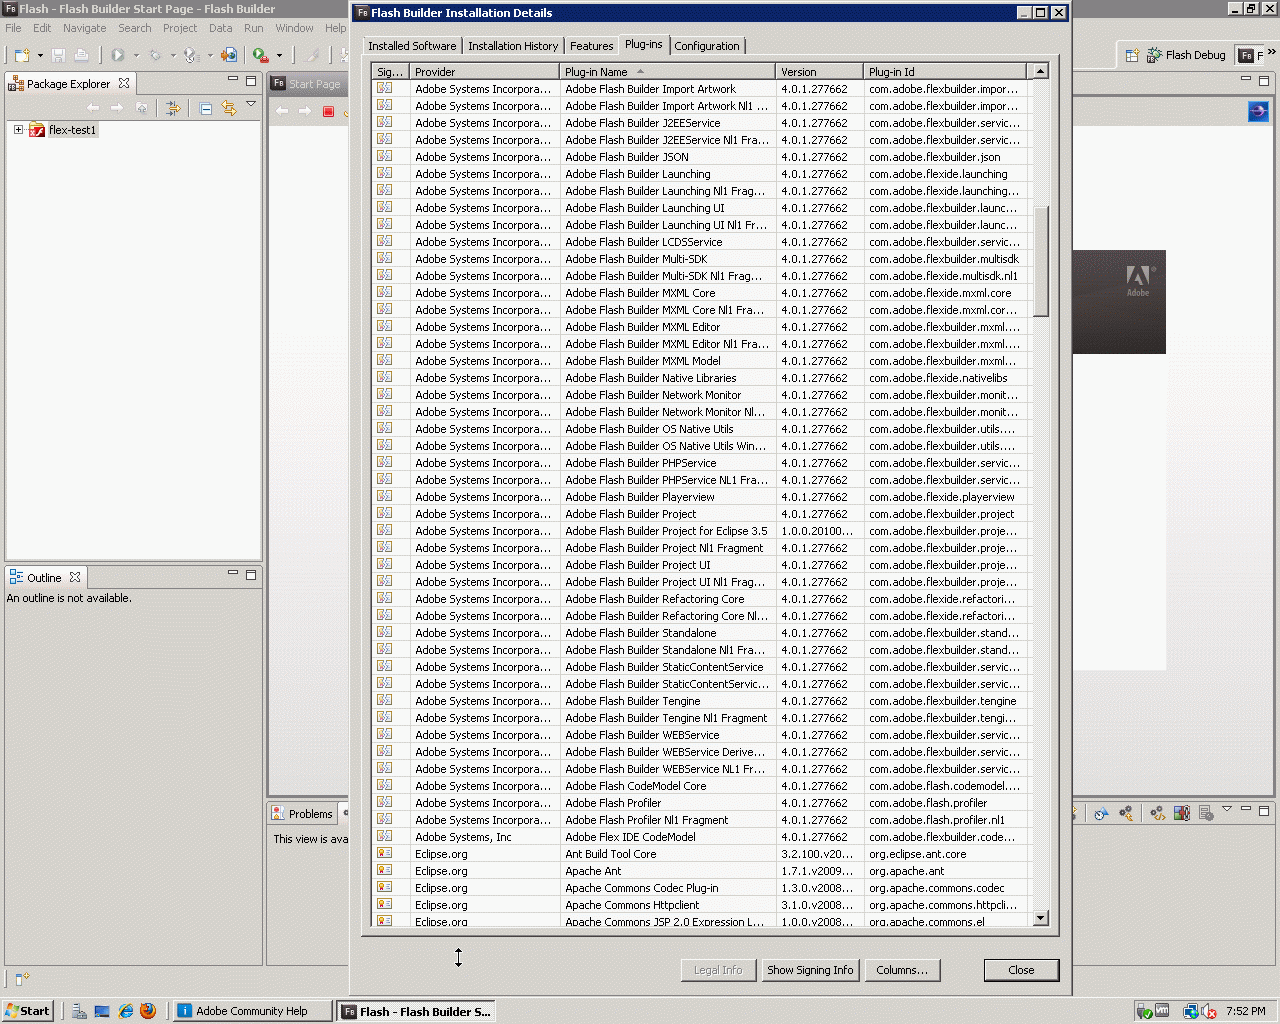Image resolution: width=1280 pixels, height=1024 pixels.
Task: Open the Features tab
Action: pyautogui.click(x=592, y=46)
